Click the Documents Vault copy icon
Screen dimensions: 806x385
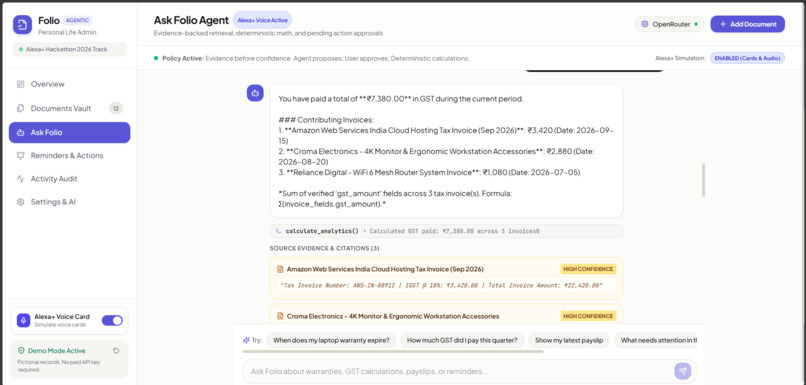tap(21, 108)
